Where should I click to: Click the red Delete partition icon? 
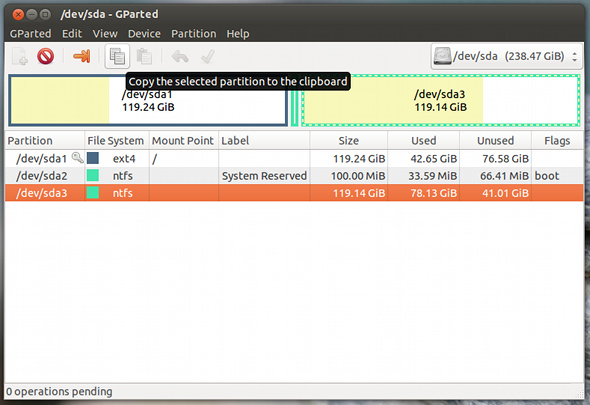46,56
